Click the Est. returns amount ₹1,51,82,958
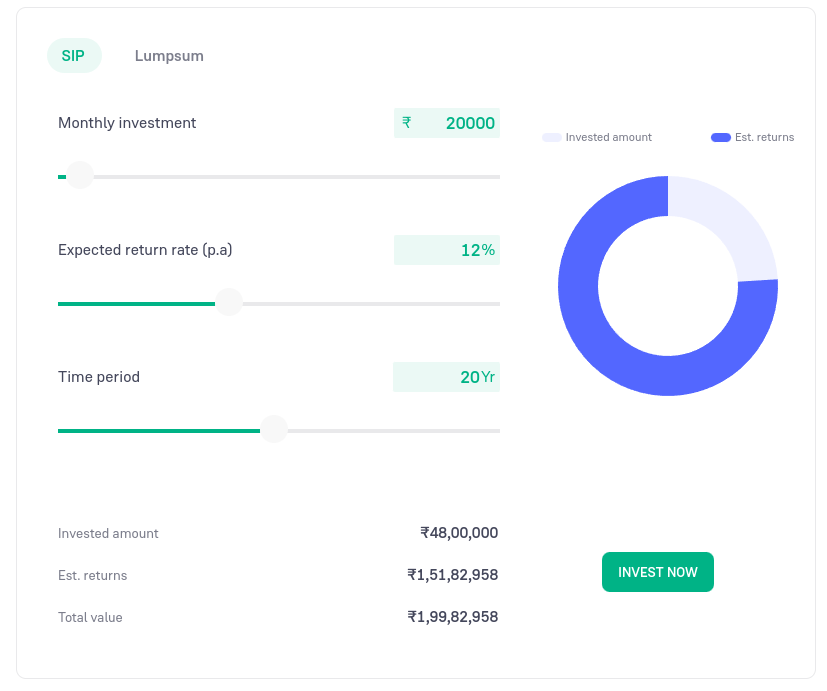 point(452,575)
